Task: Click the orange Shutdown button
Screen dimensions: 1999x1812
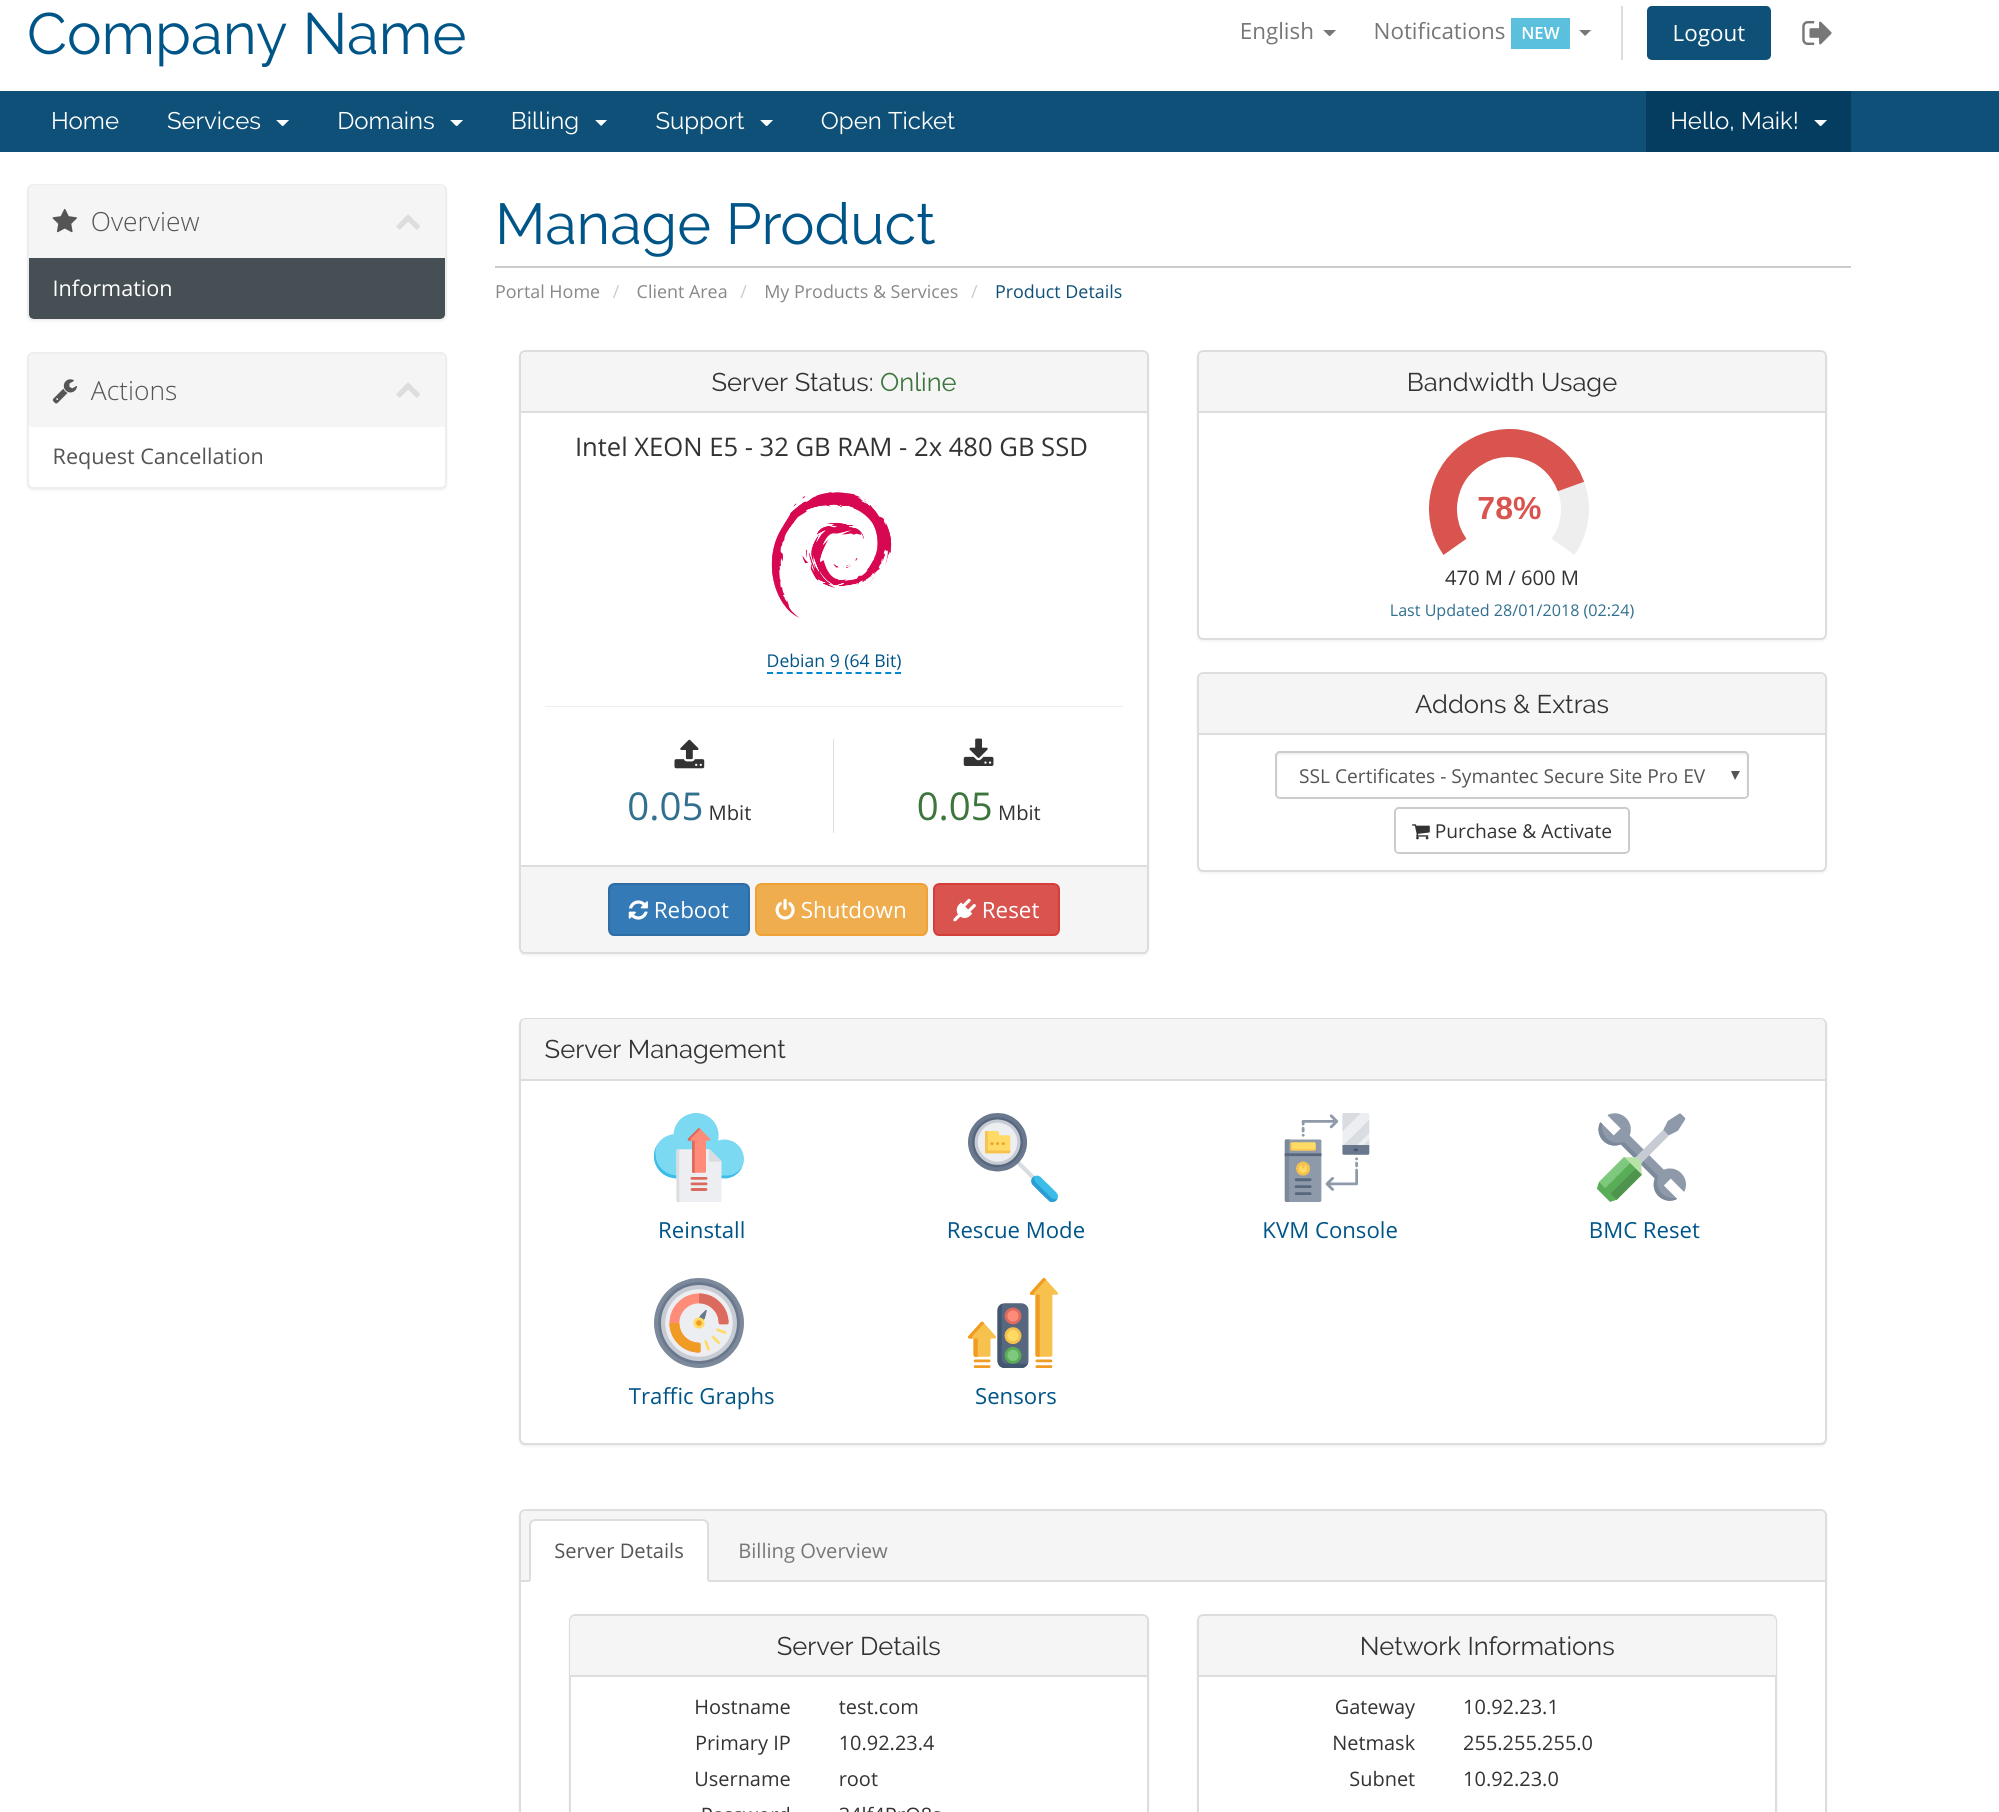Action: click(841, 909)
